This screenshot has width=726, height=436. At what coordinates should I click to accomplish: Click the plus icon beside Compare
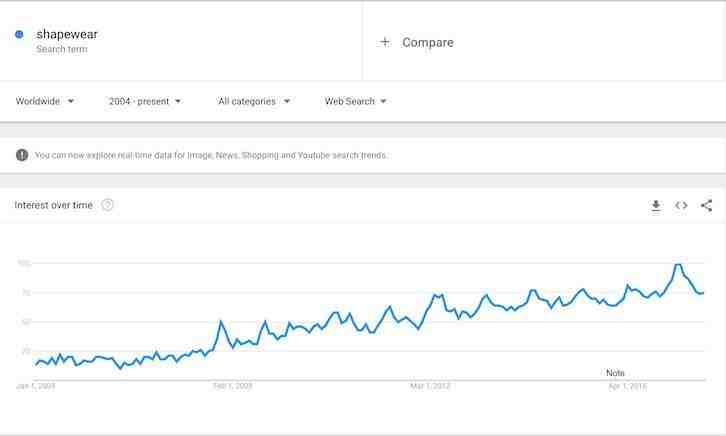[385, 42]
